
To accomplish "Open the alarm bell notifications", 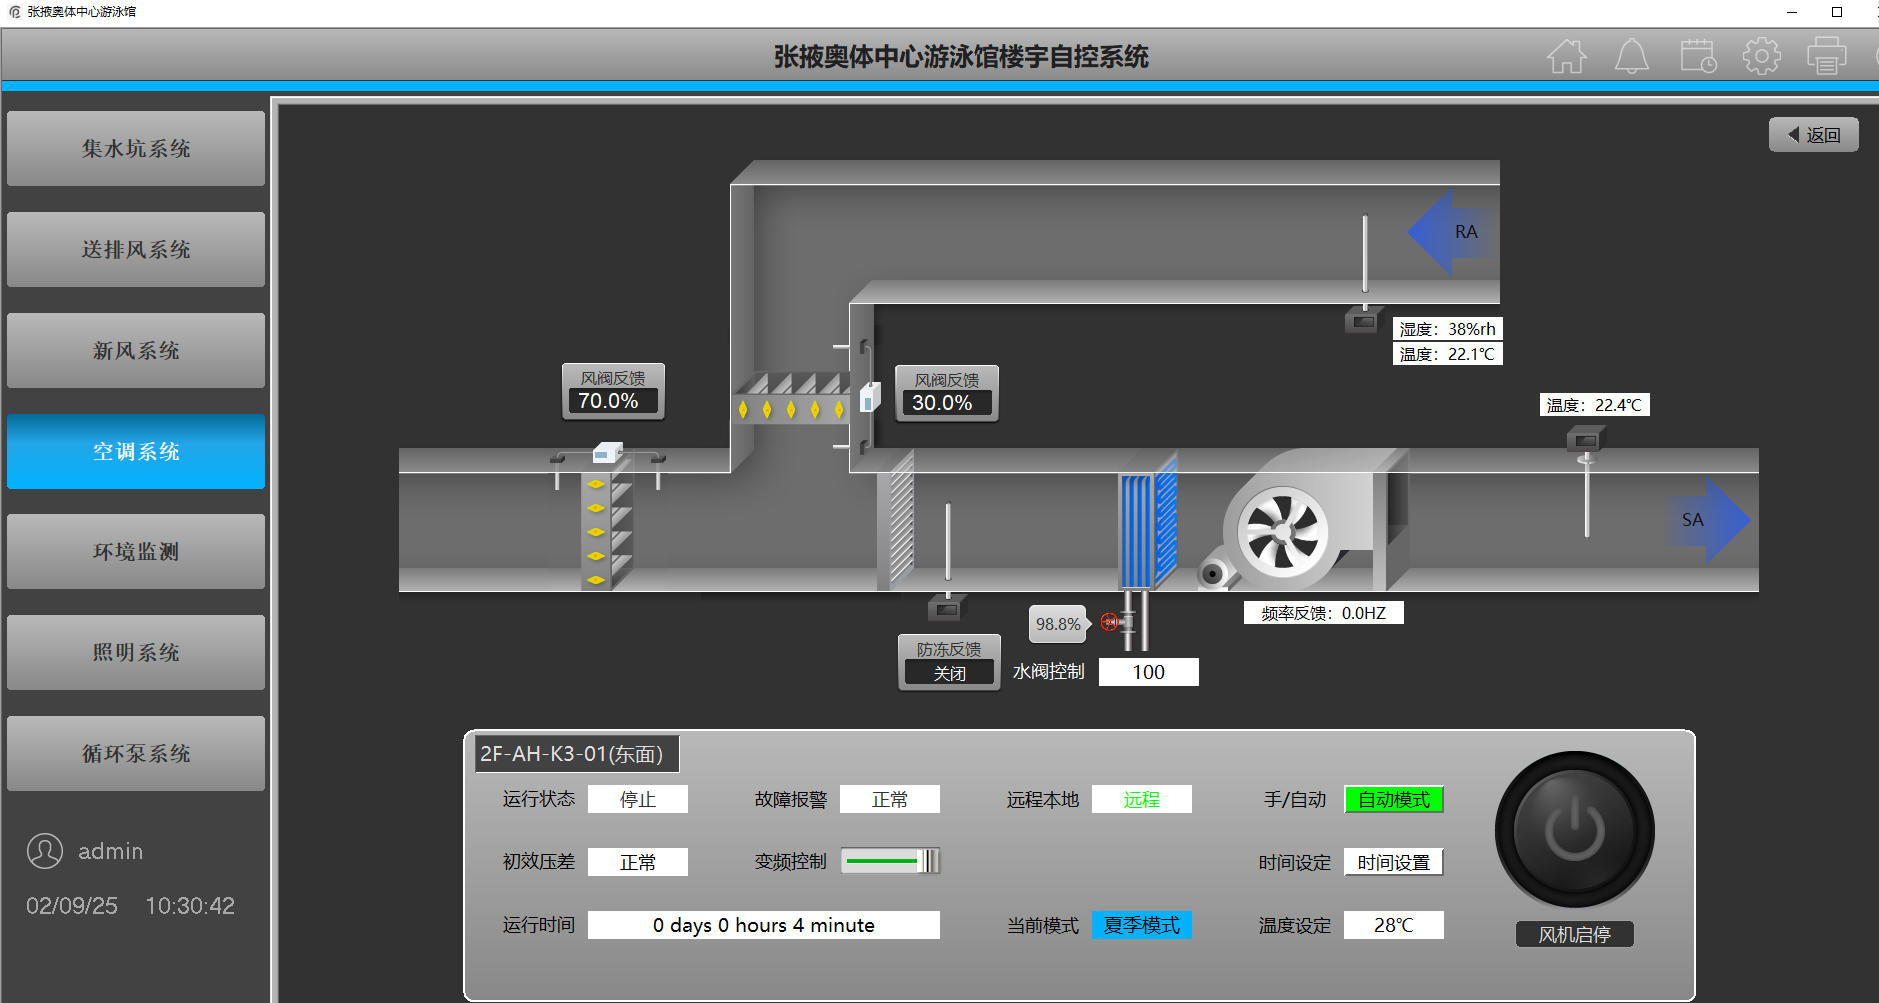I will pyautogui.click(x=1631, y=56).
